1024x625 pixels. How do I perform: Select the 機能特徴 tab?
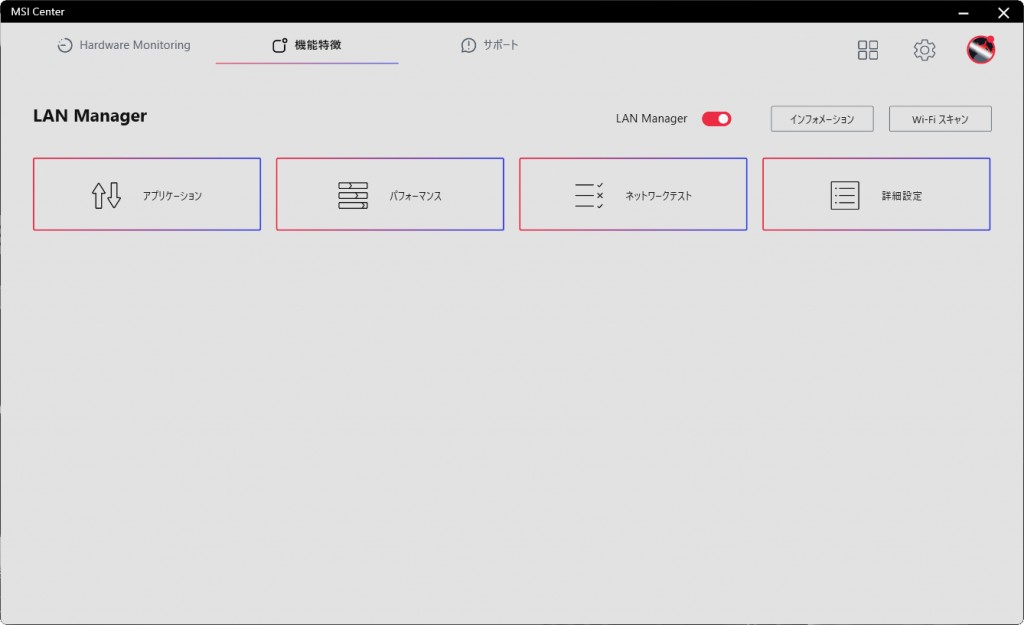coord(307,46)
